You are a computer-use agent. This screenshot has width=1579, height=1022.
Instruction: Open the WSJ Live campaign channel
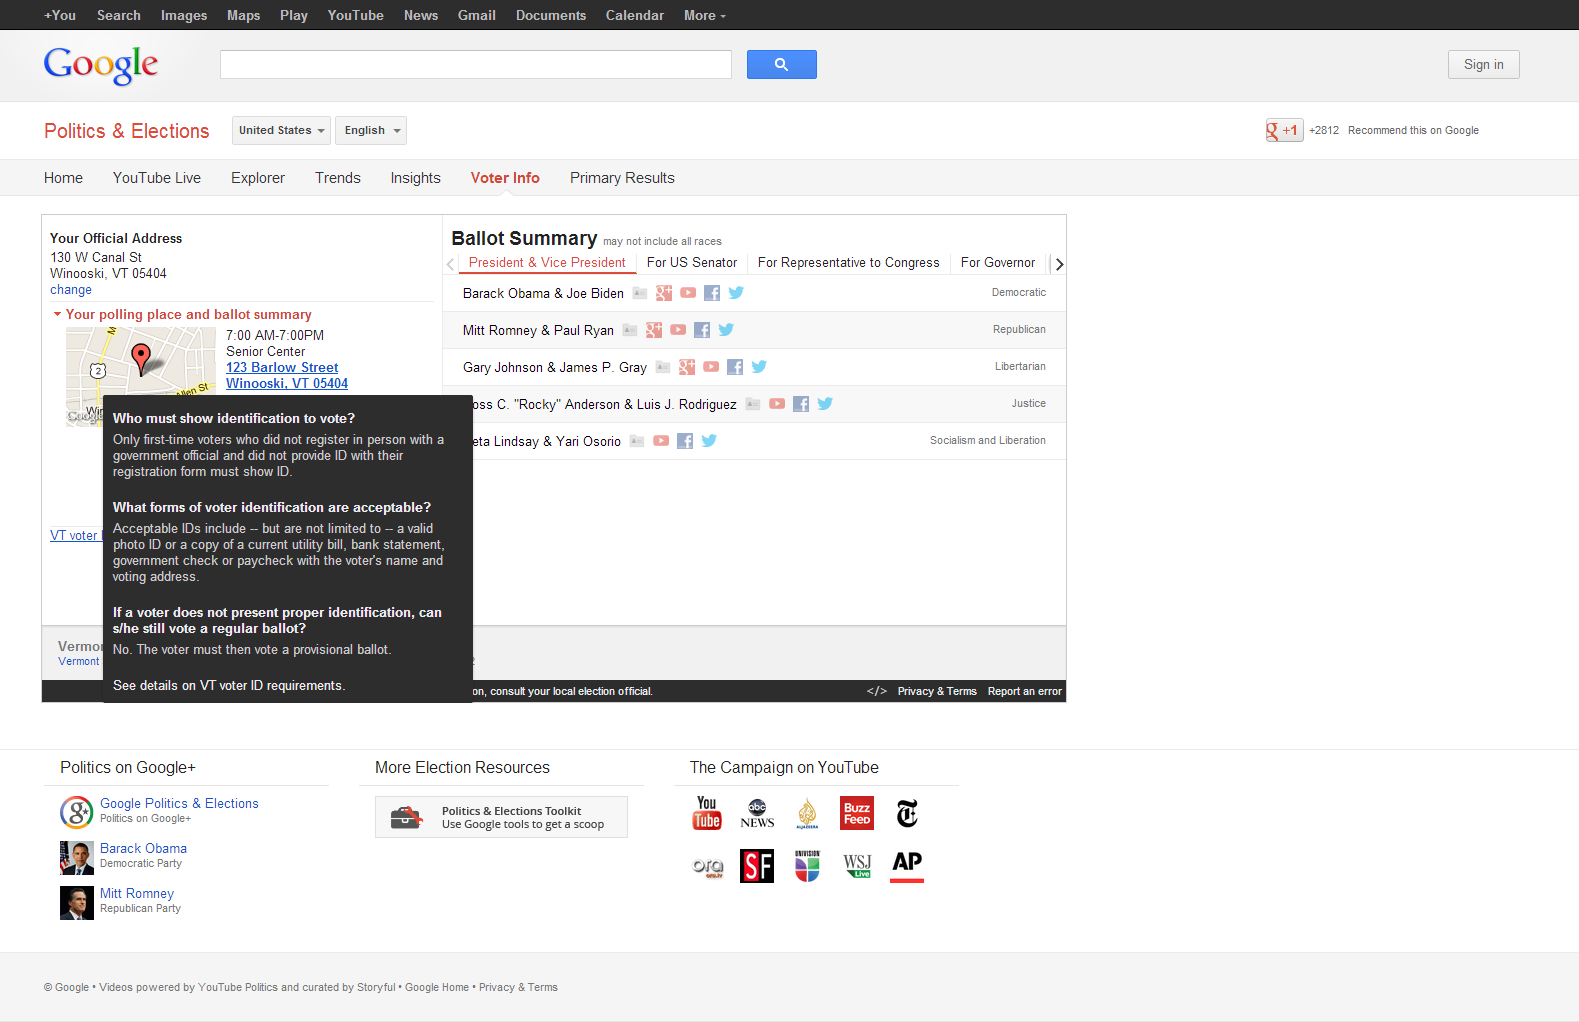[x=857, y=866]
